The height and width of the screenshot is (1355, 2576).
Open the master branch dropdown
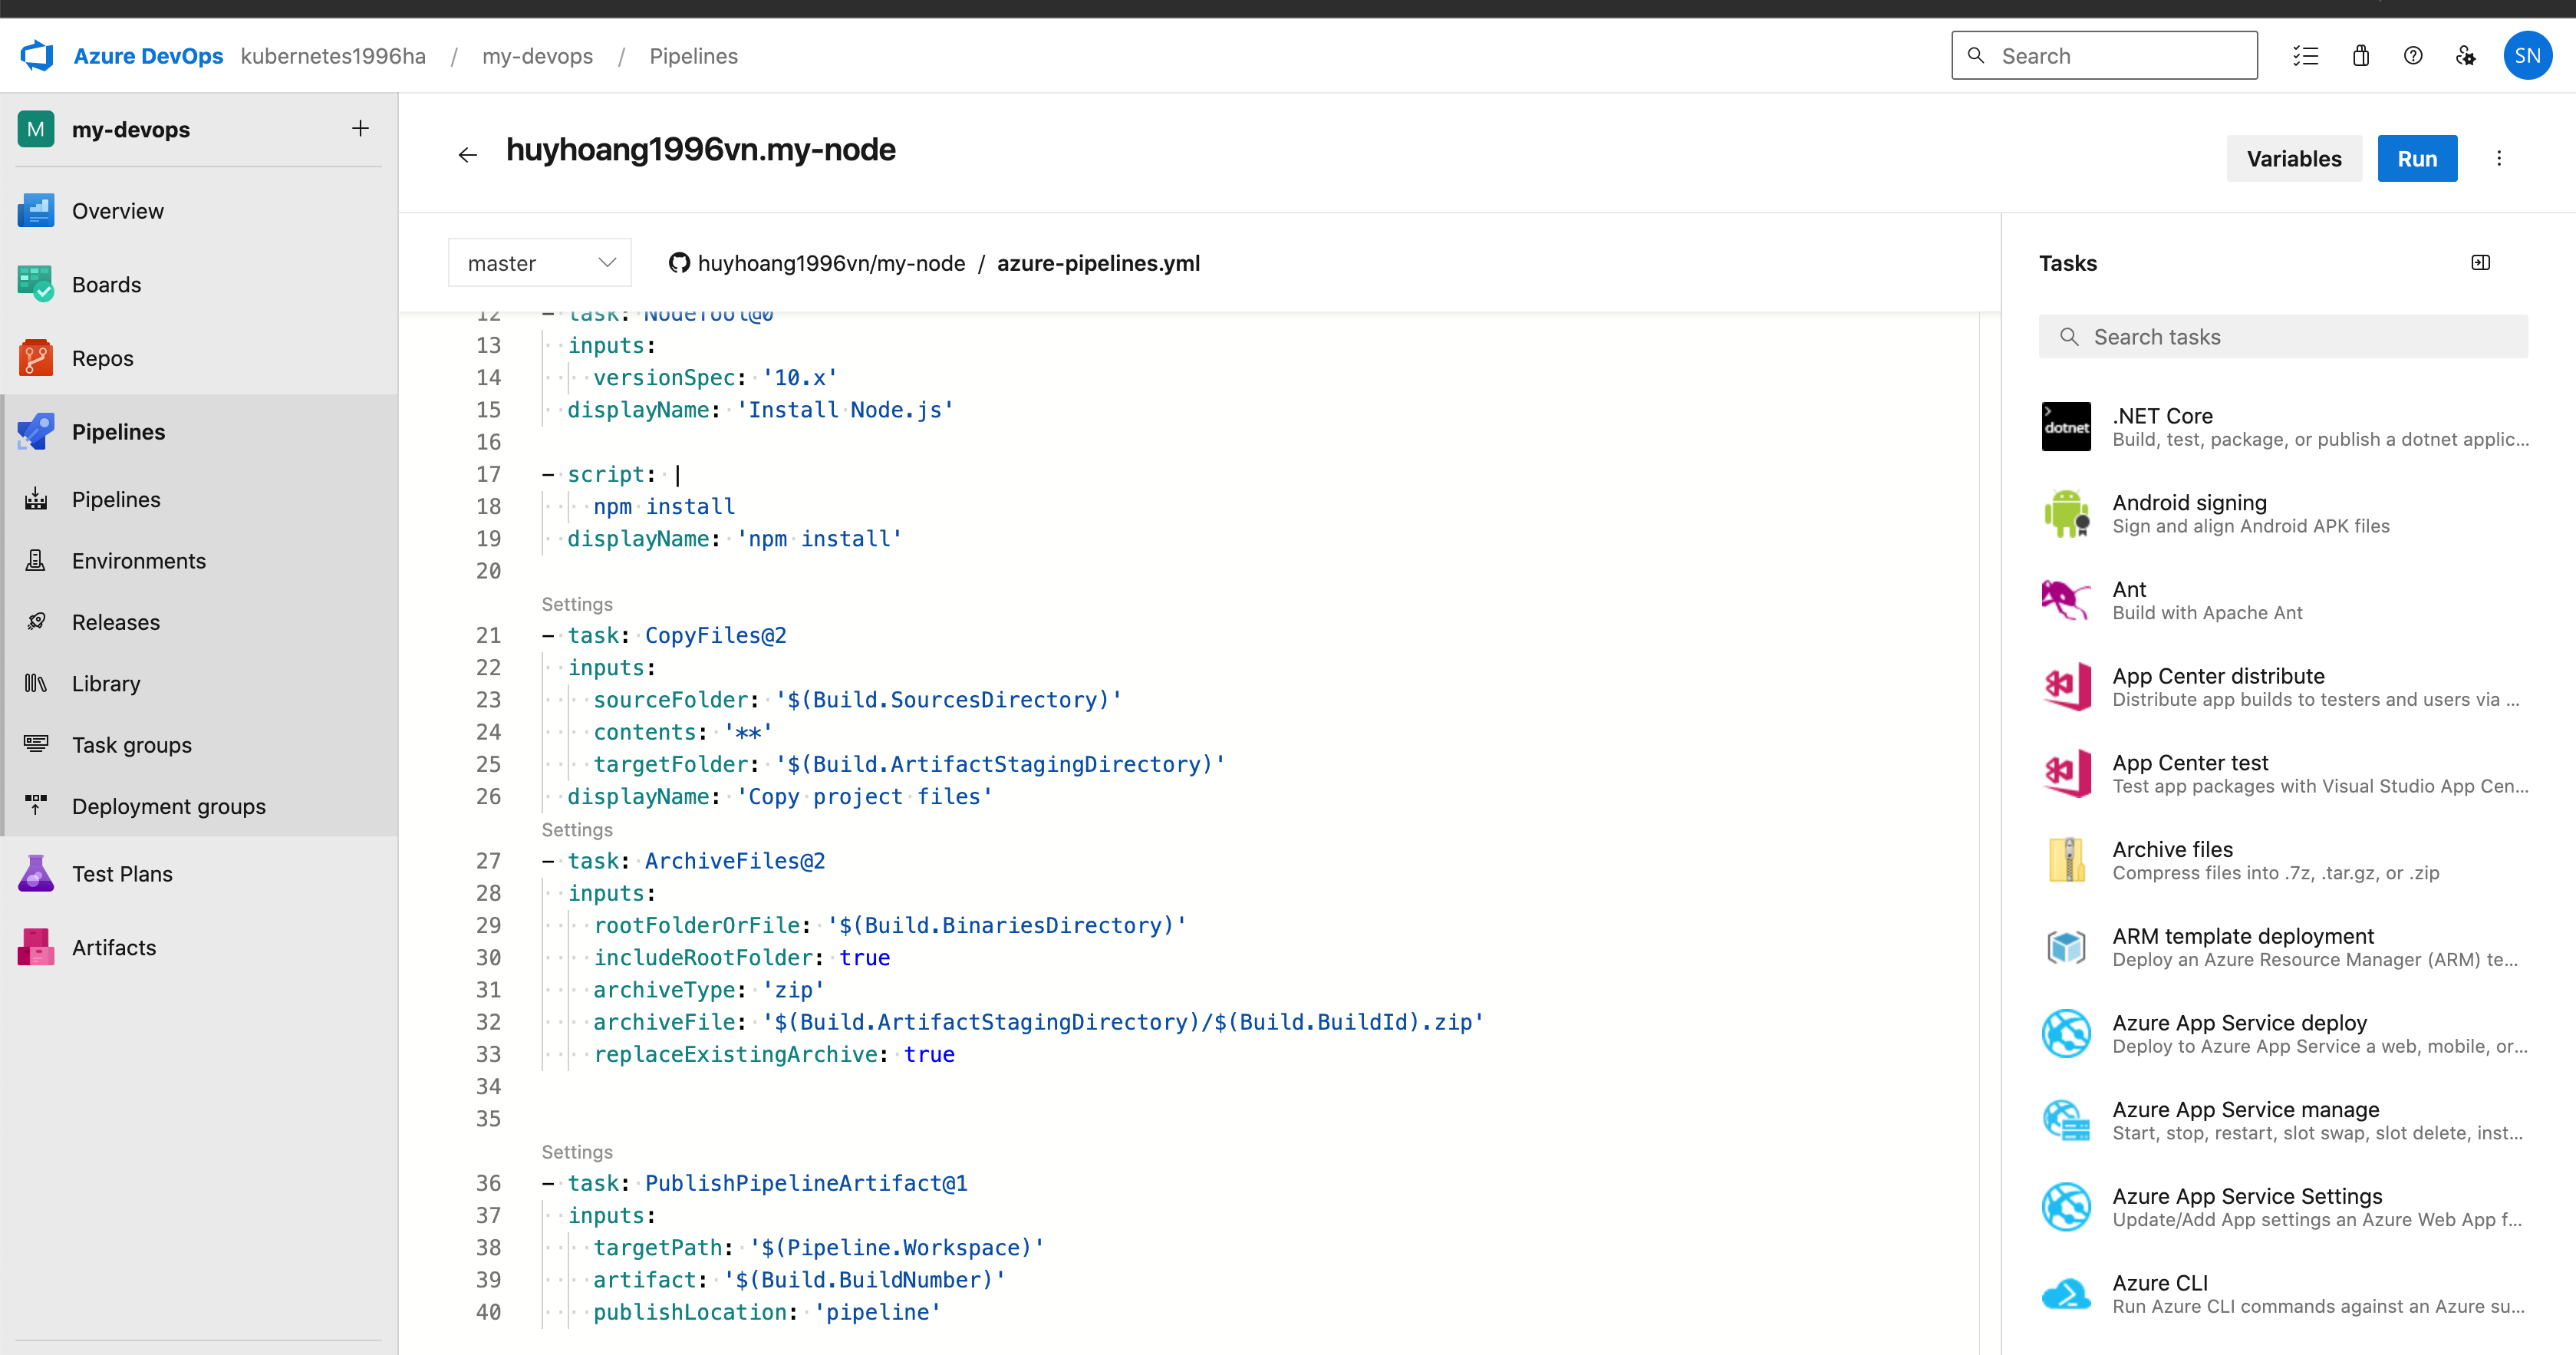(540, 263)
